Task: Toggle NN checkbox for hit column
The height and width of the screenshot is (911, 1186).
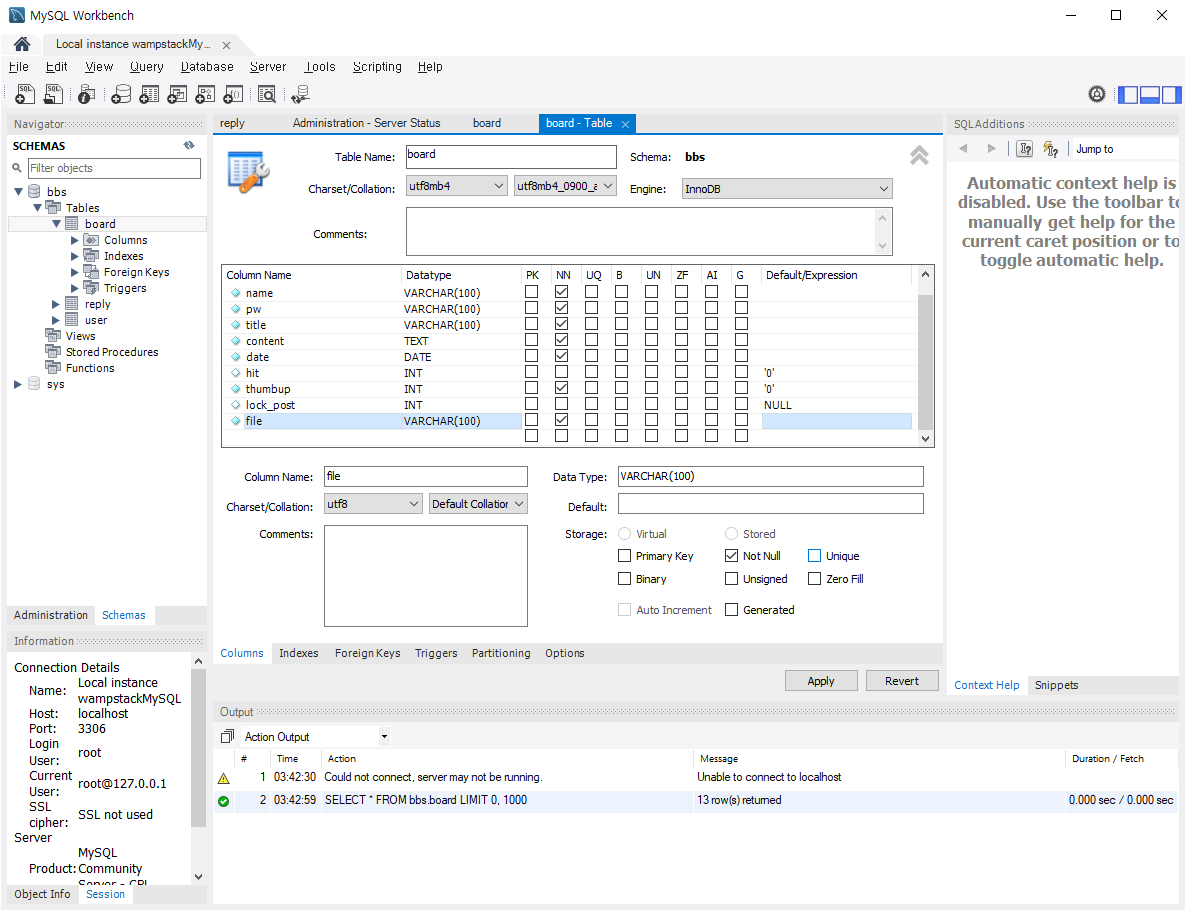Action: coord(561,372)
